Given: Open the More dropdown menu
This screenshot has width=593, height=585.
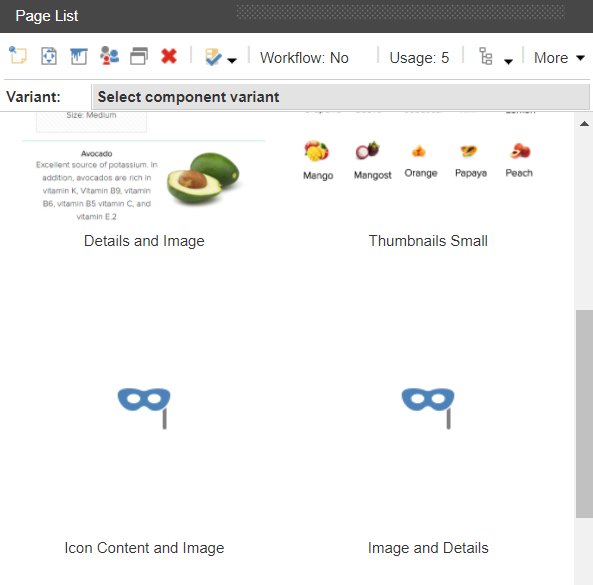Looking at the screenshot, I should coord(559,58).
